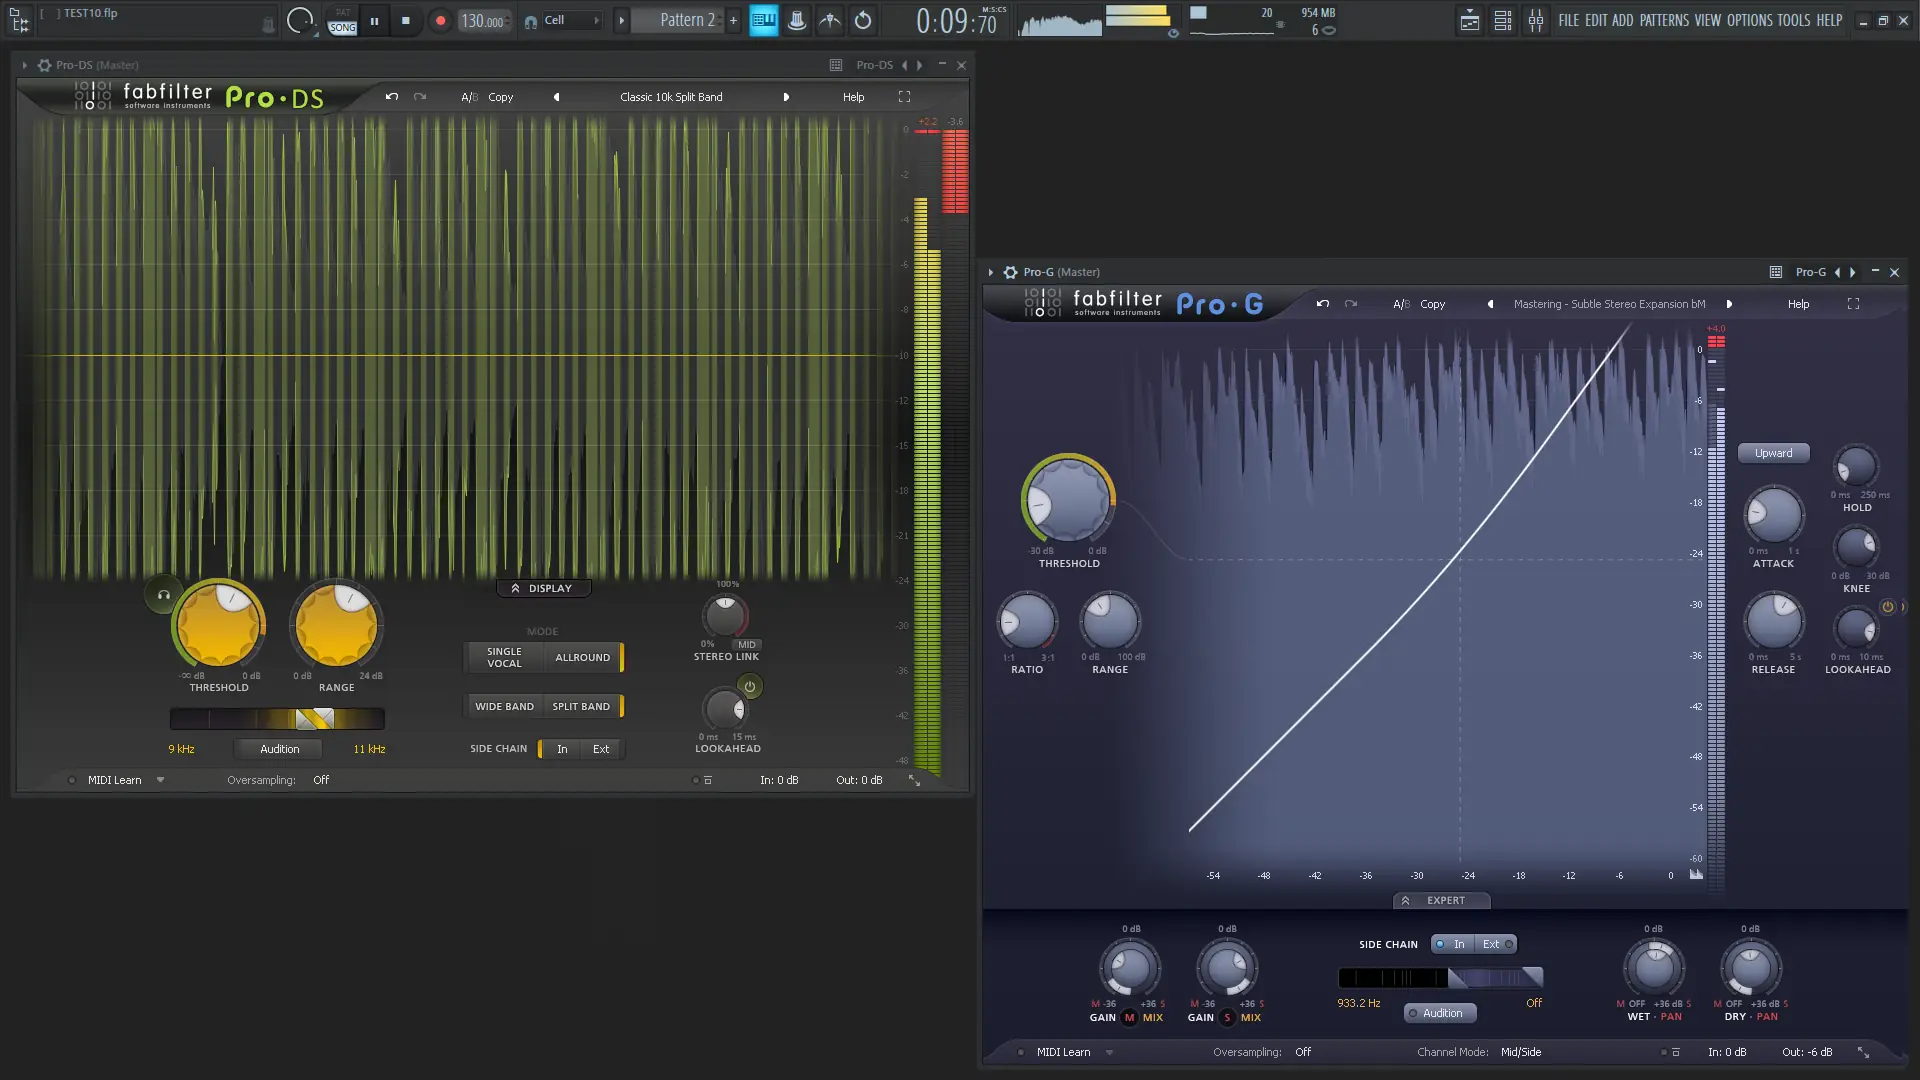Open the OPTIONS menu
Viewport: 1920px width, 1080px height.
[1749, 20]
